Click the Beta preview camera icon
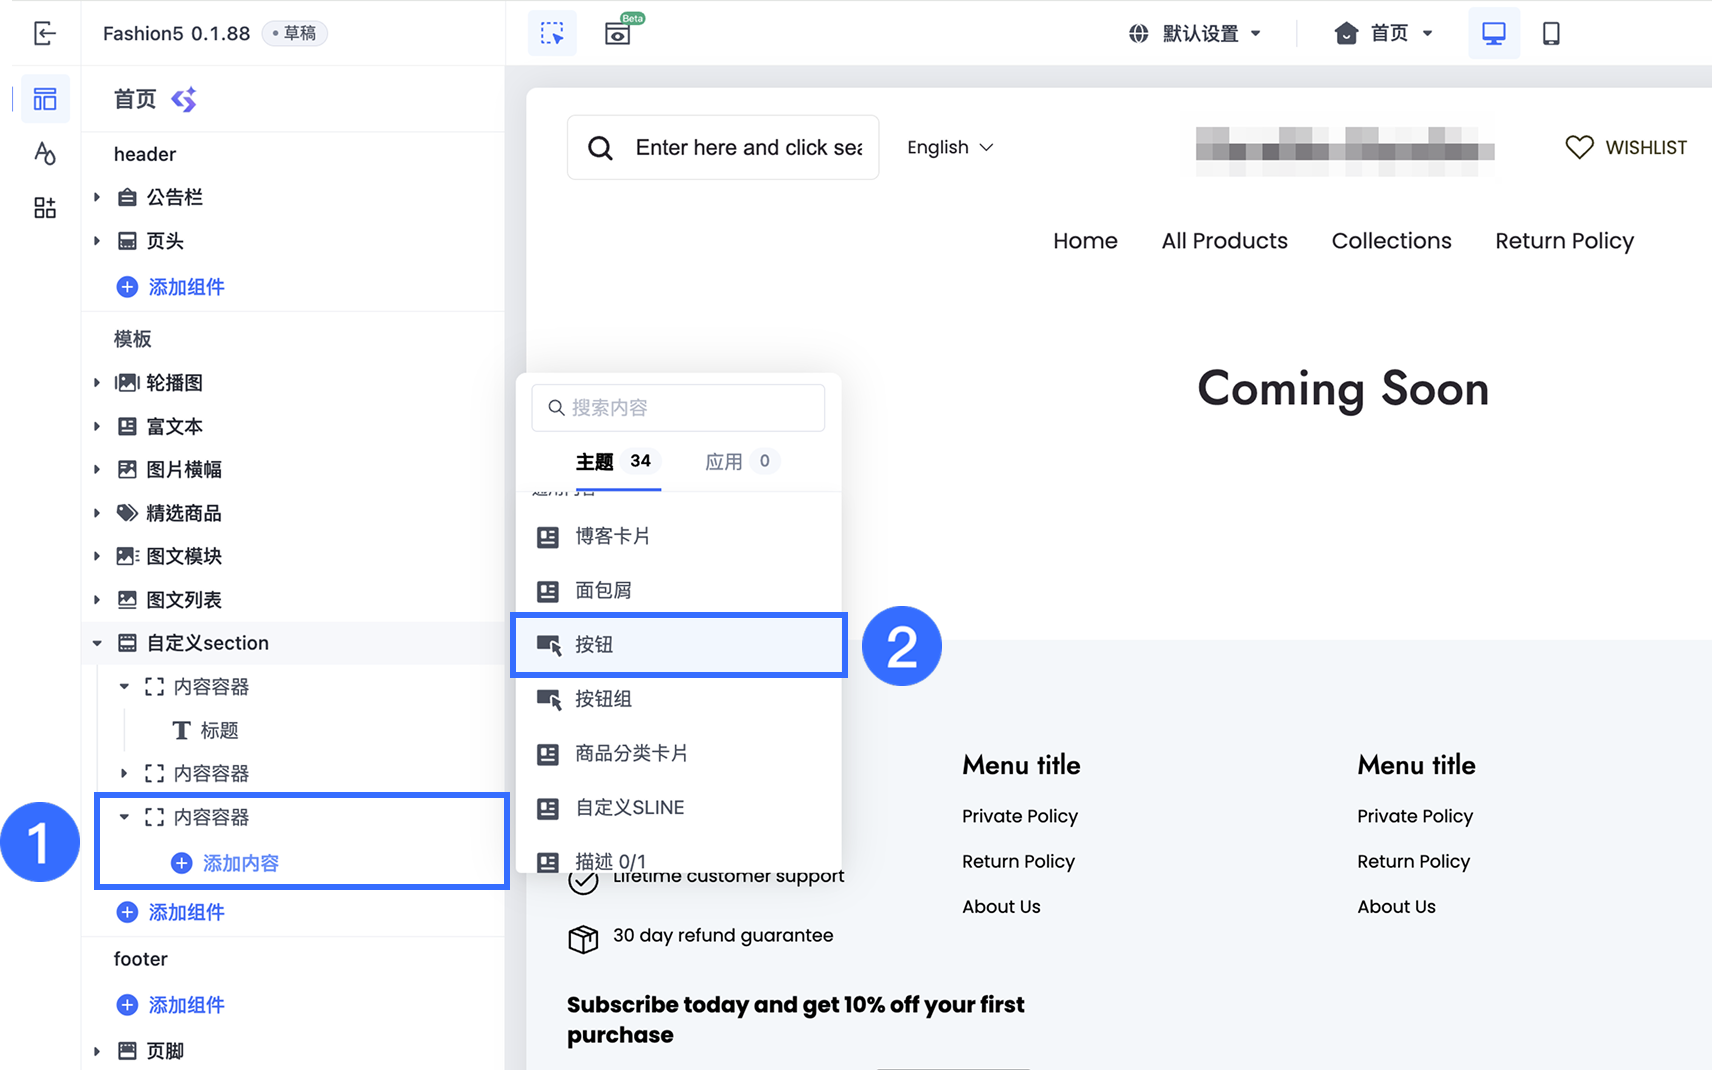This screenshot has width=1712, height=1070. click(618, 33)
